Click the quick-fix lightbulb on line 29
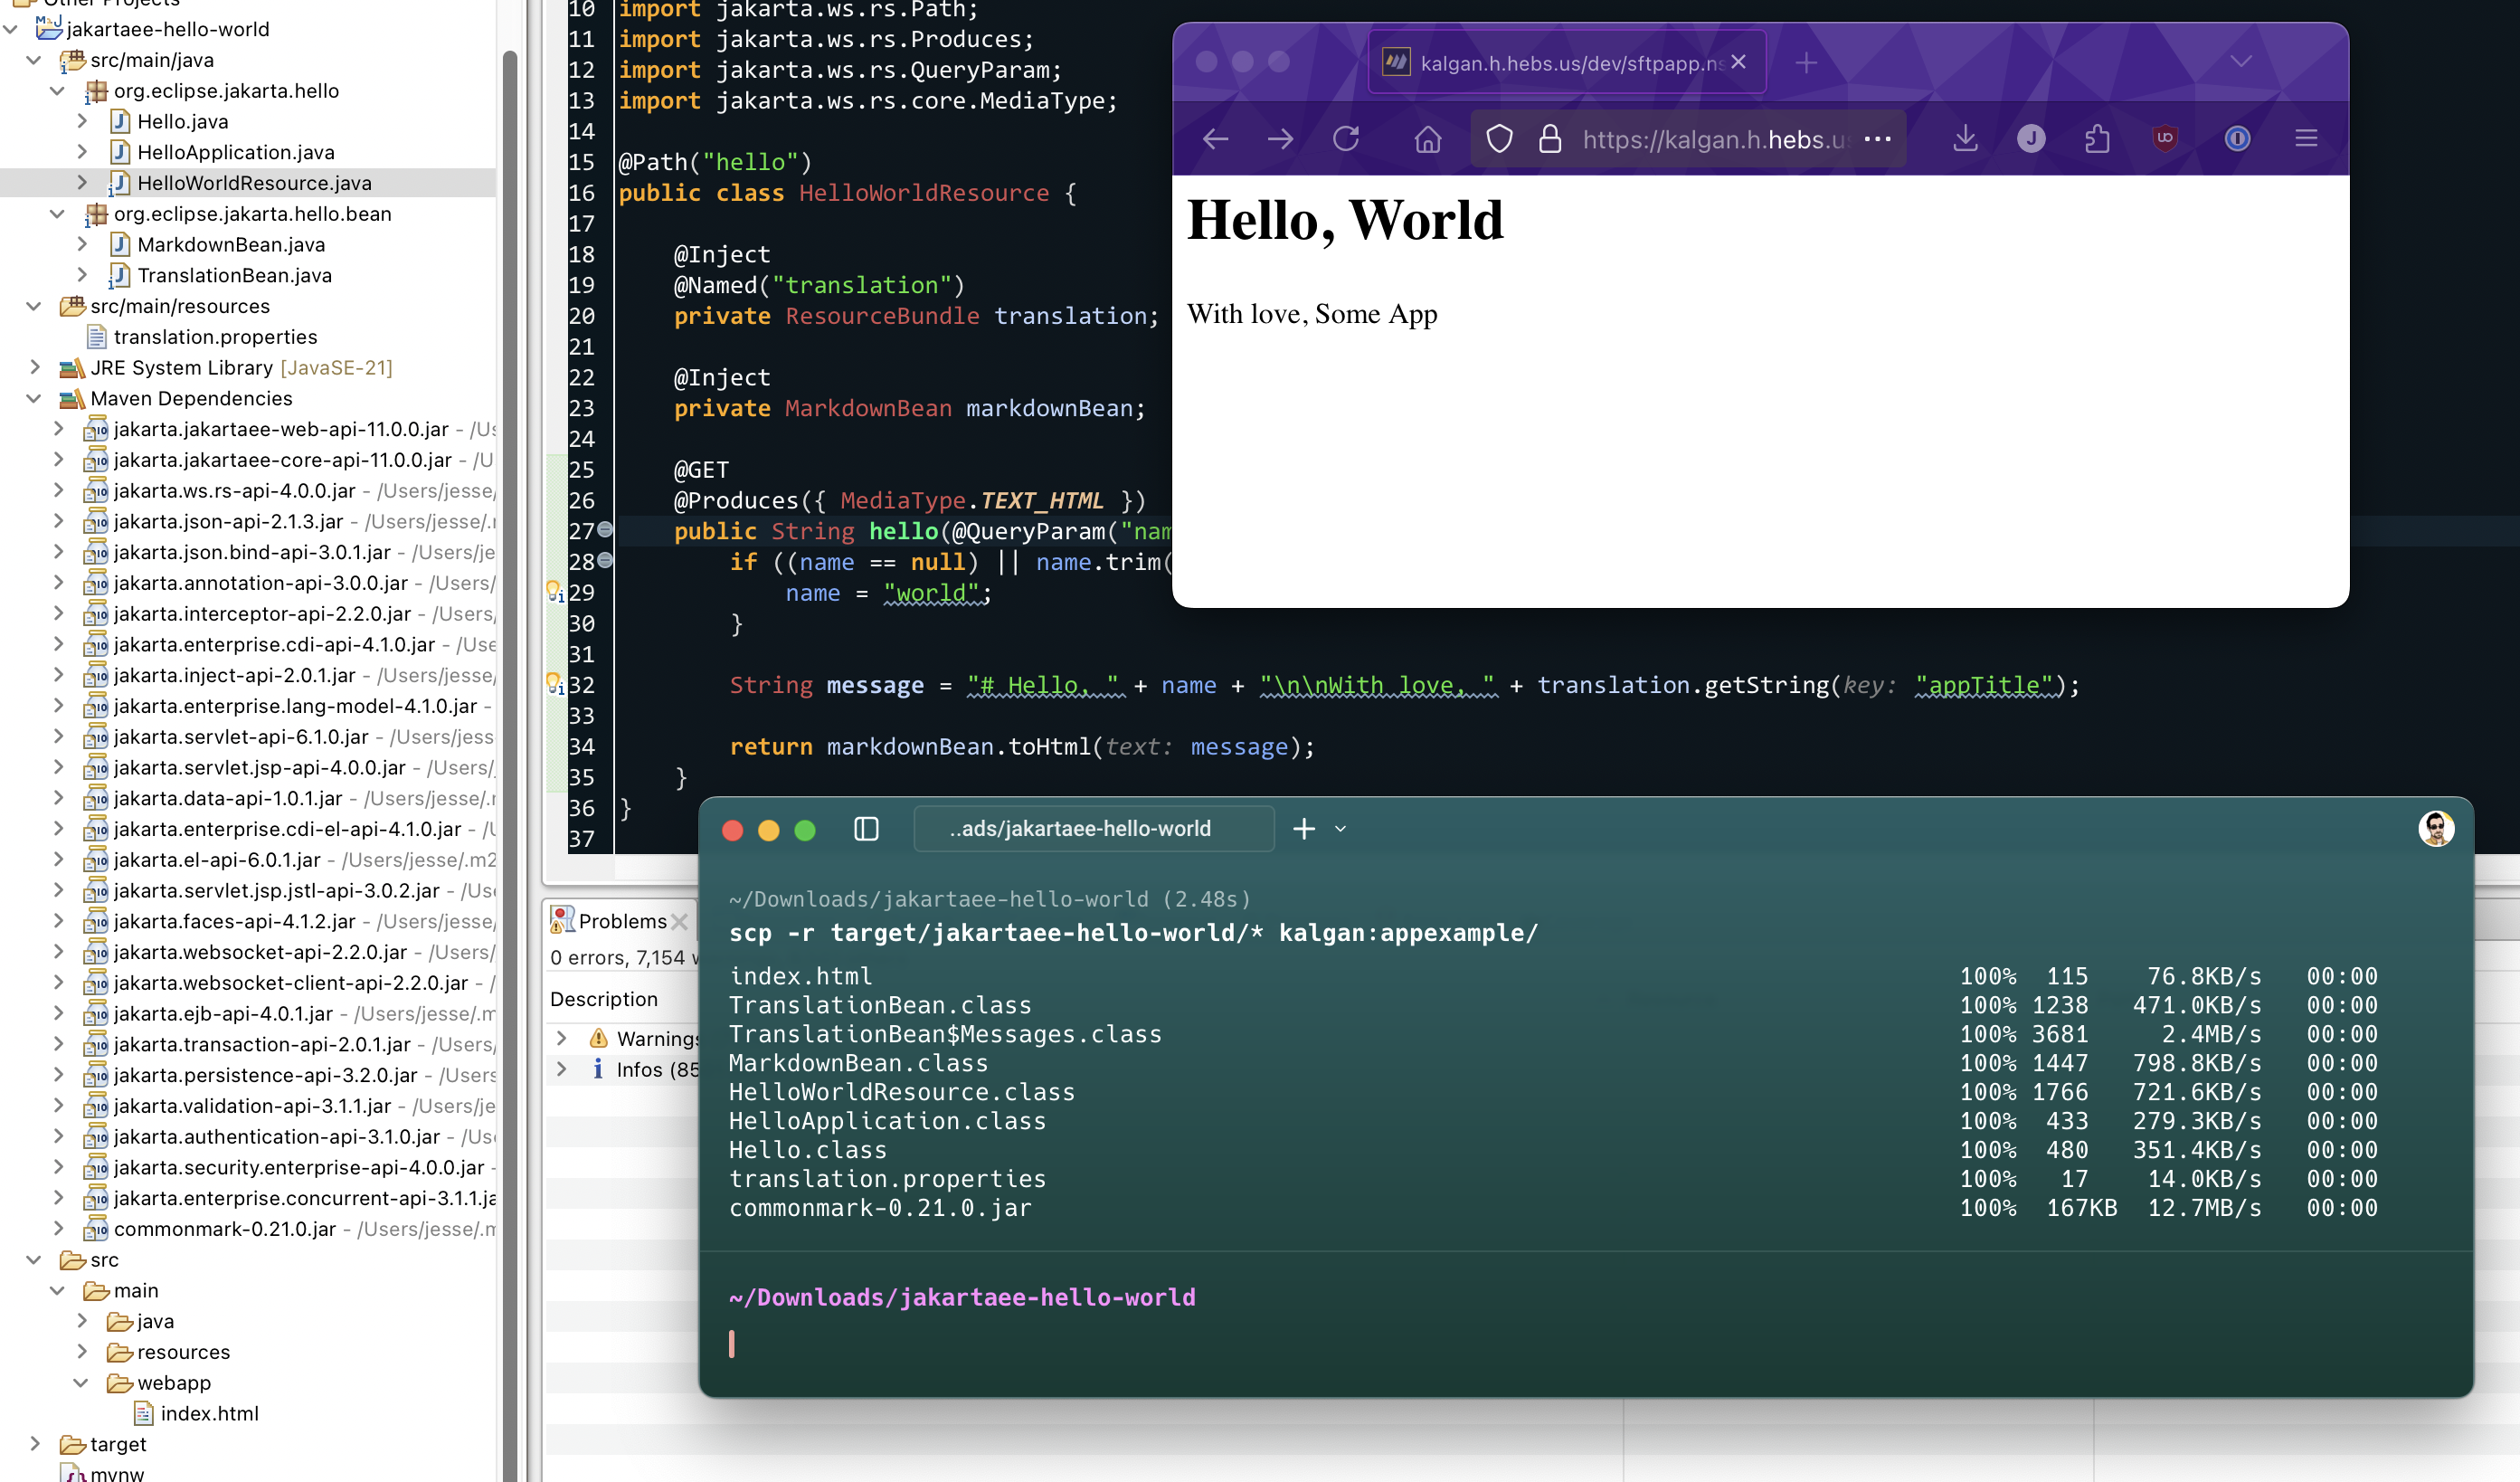 click(x=554, y=592)
